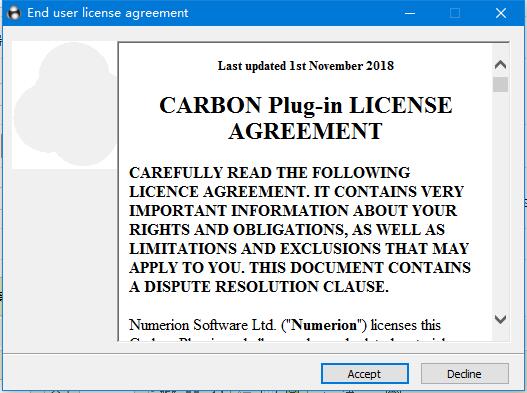Click the 'CARBON Plug-in LICENSE AGREEMENT' heading
This screenshot has height=393, width=527.
[x=306, y=118]
